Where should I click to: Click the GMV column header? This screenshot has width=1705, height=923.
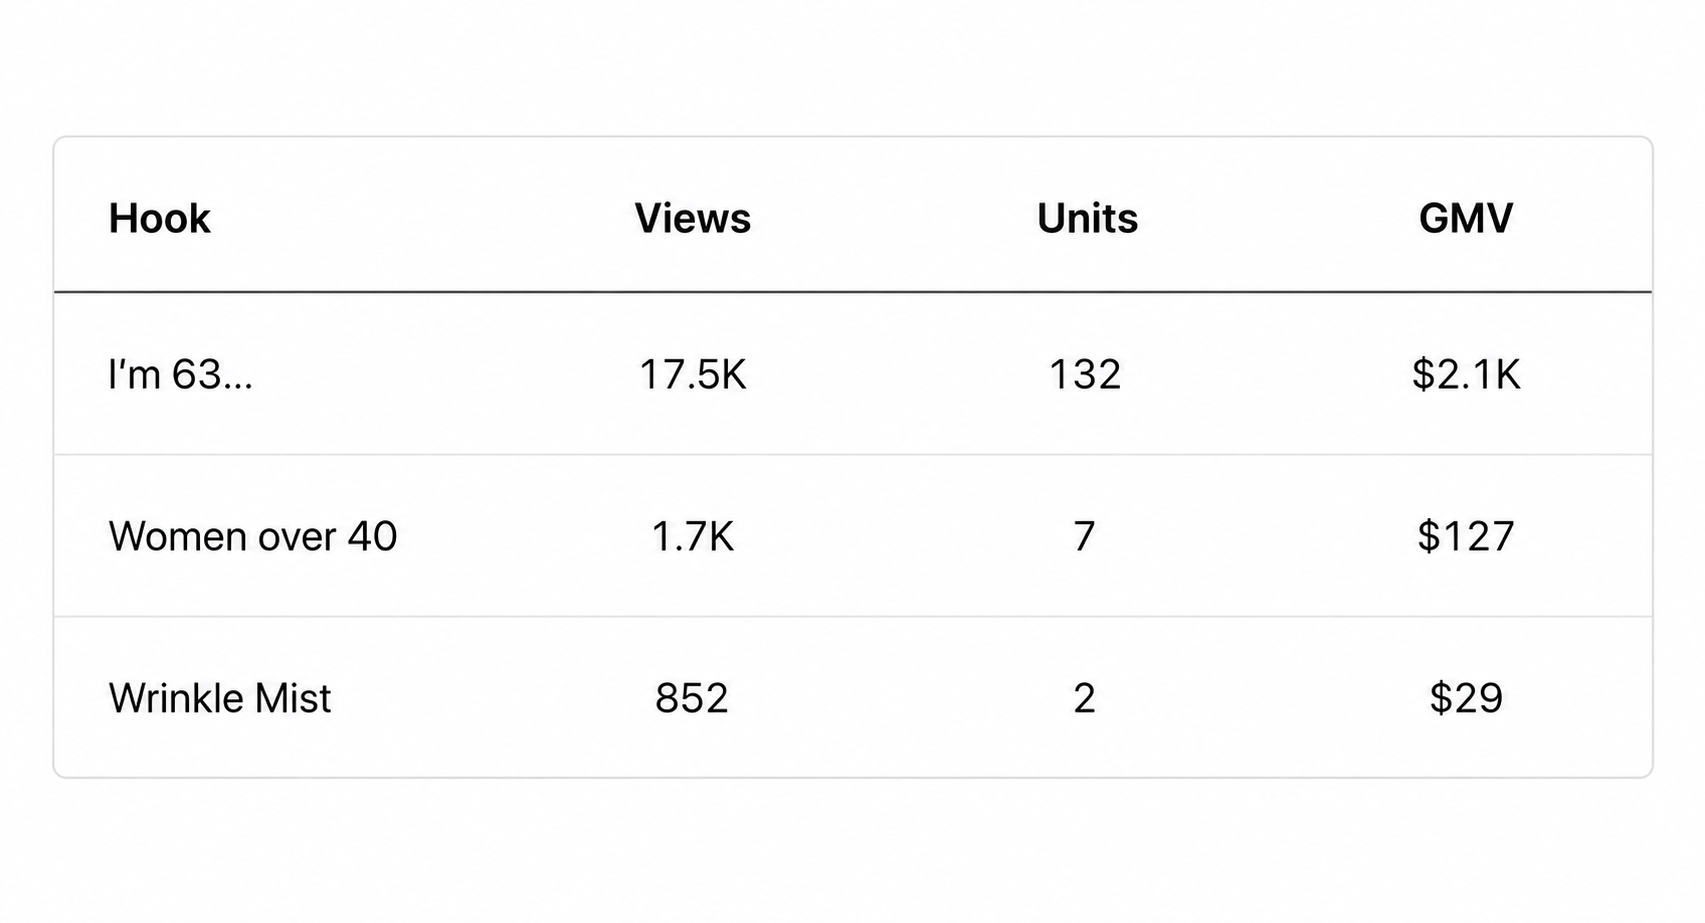pyautogui.click(x=1465, y=218)
